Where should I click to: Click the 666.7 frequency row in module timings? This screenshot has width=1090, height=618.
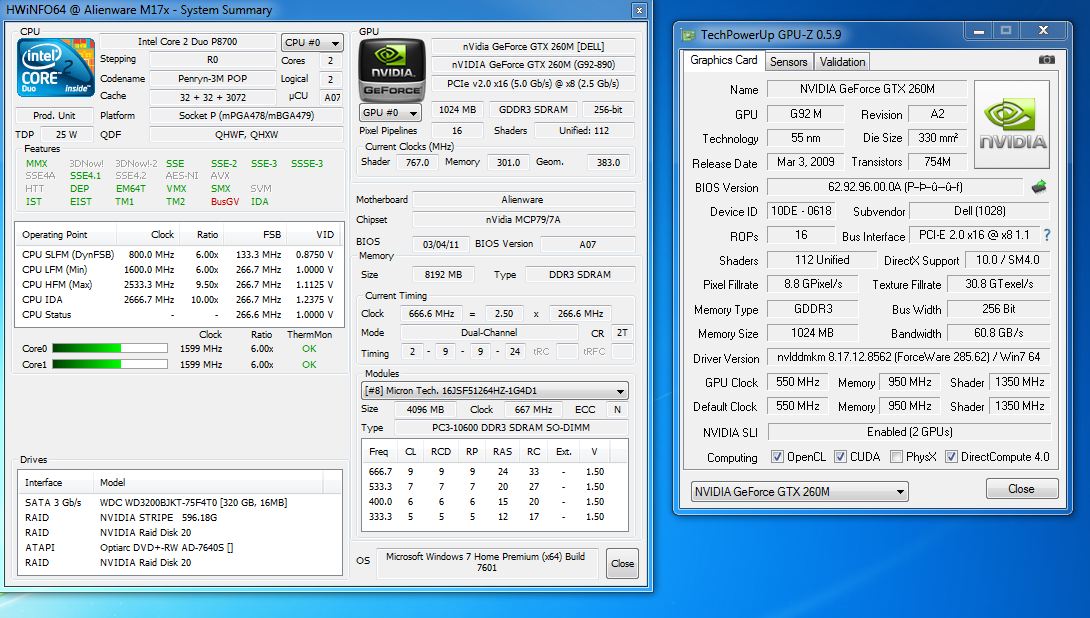[x=494, y=471]
